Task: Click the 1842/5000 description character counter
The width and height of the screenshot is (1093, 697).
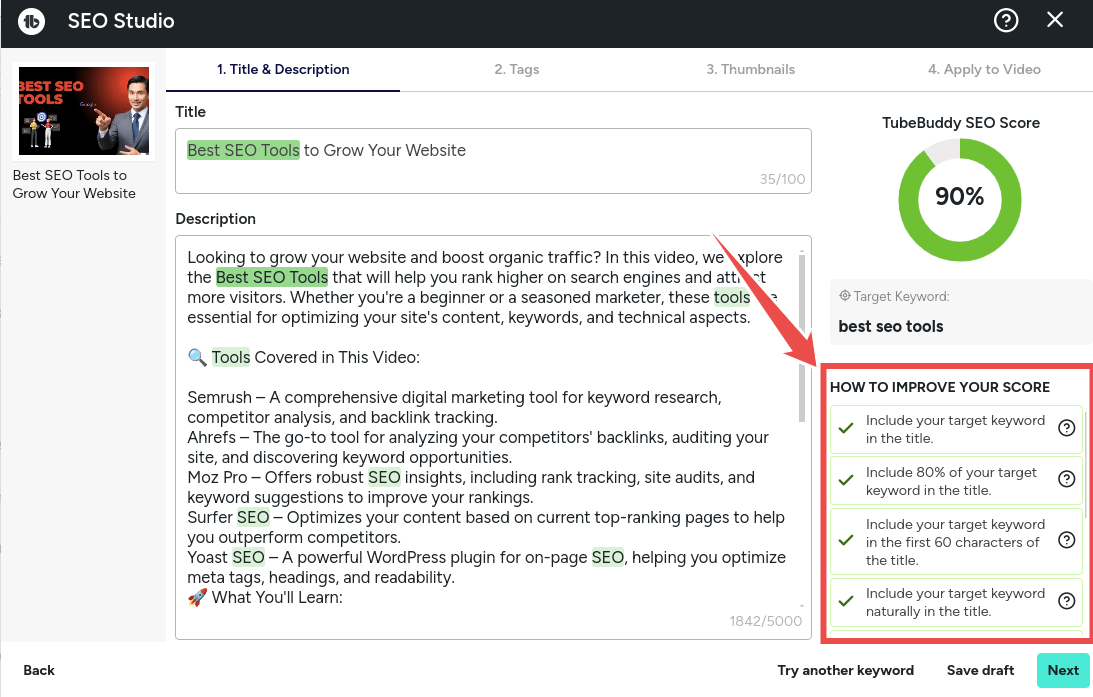Action: click(765, 621)
